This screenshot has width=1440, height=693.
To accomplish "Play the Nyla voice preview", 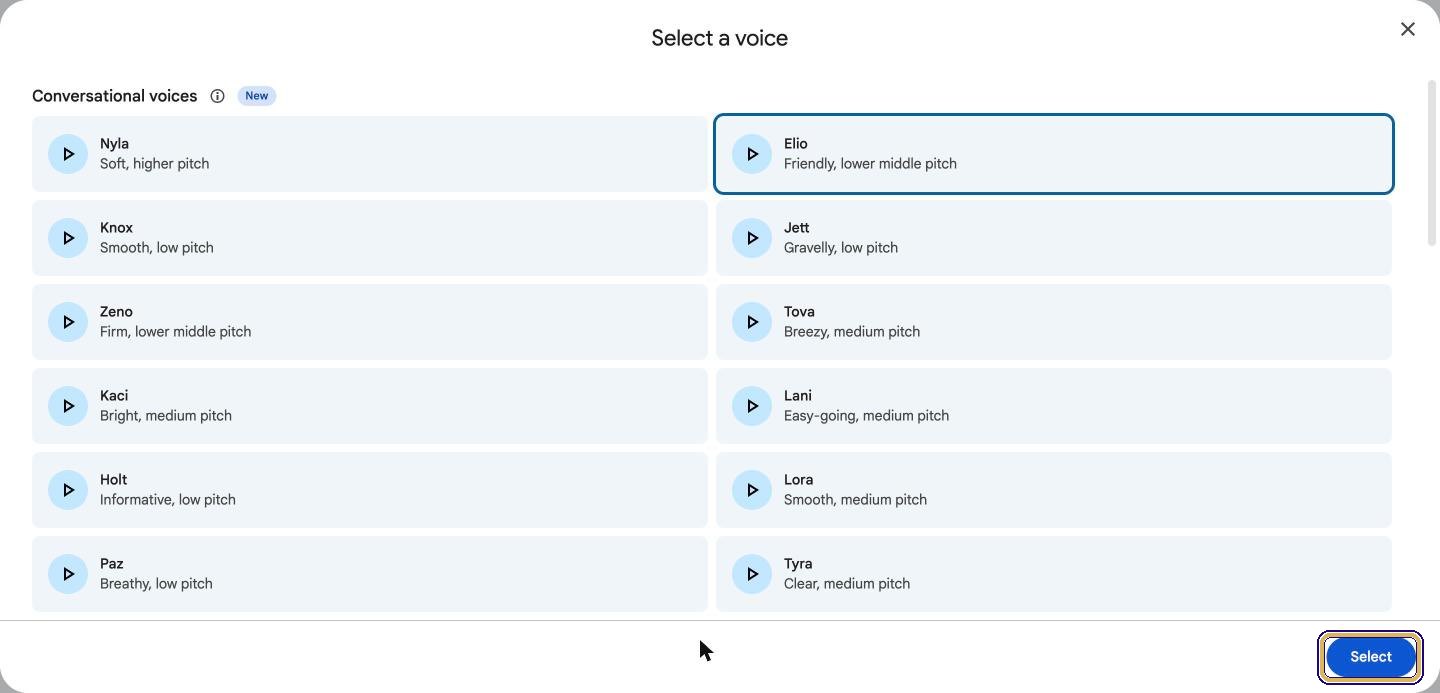I will (68, 154).
